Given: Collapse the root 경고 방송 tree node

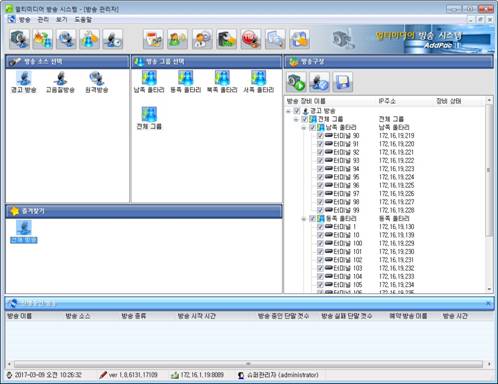Looking at the screenshot, I should coord(289,111).
